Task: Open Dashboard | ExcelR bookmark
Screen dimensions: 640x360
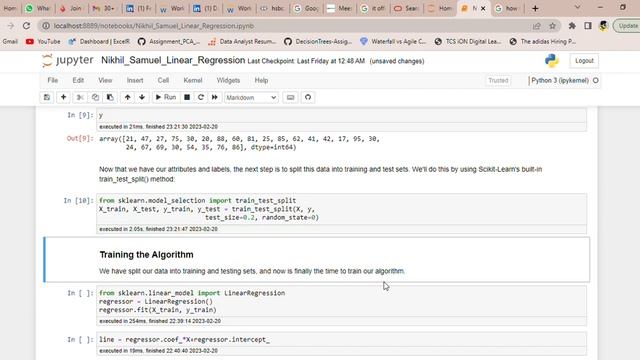Action: point(99,41)
